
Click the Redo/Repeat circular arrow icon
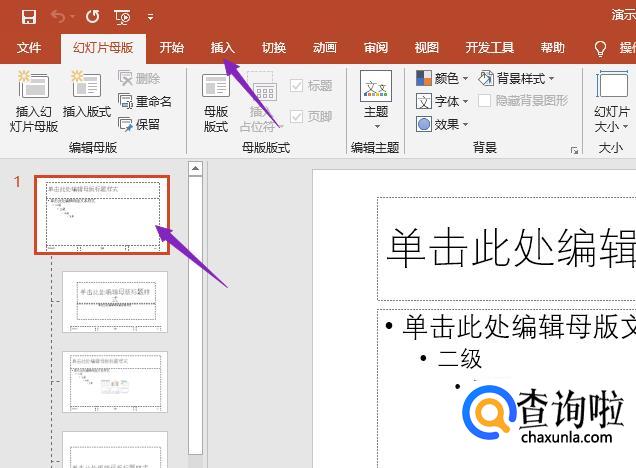click(92, 17)
